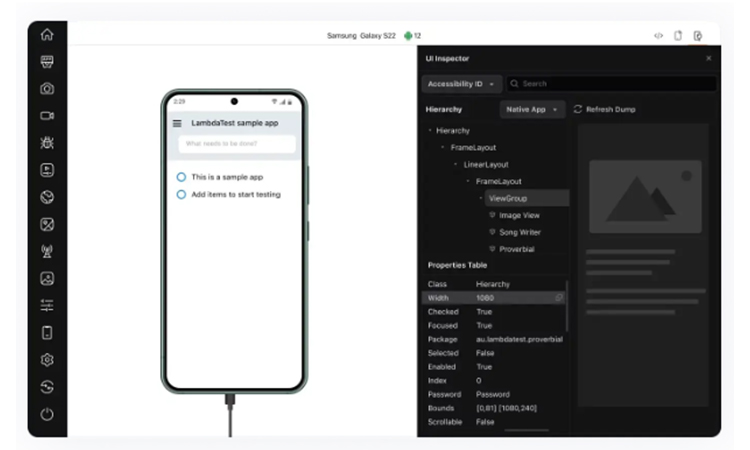Open the Accessibility ID dropdown
The height and width of the screenshot is (450, 750).
[x=462, y=84]
